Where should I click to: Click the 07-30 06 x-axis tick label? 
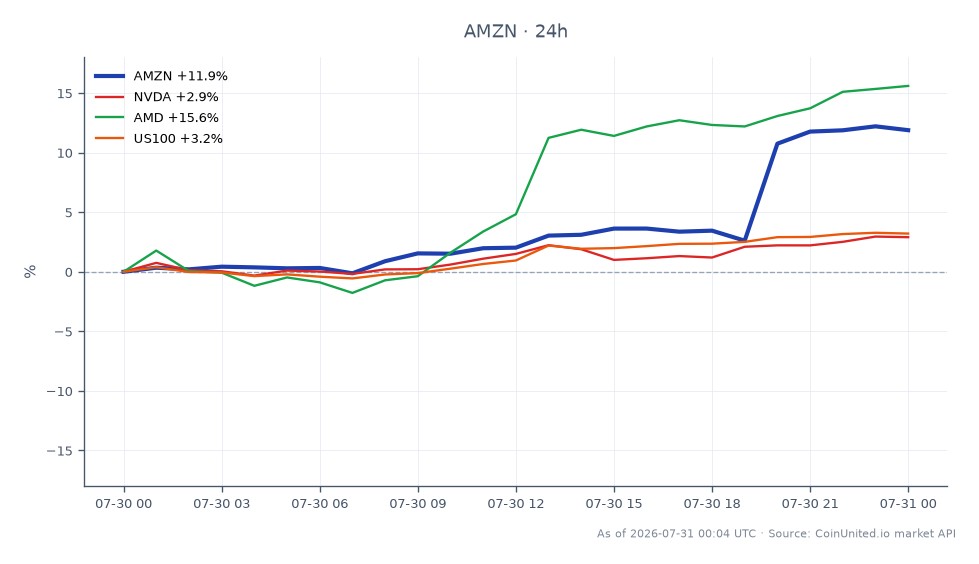pos(320,504)
